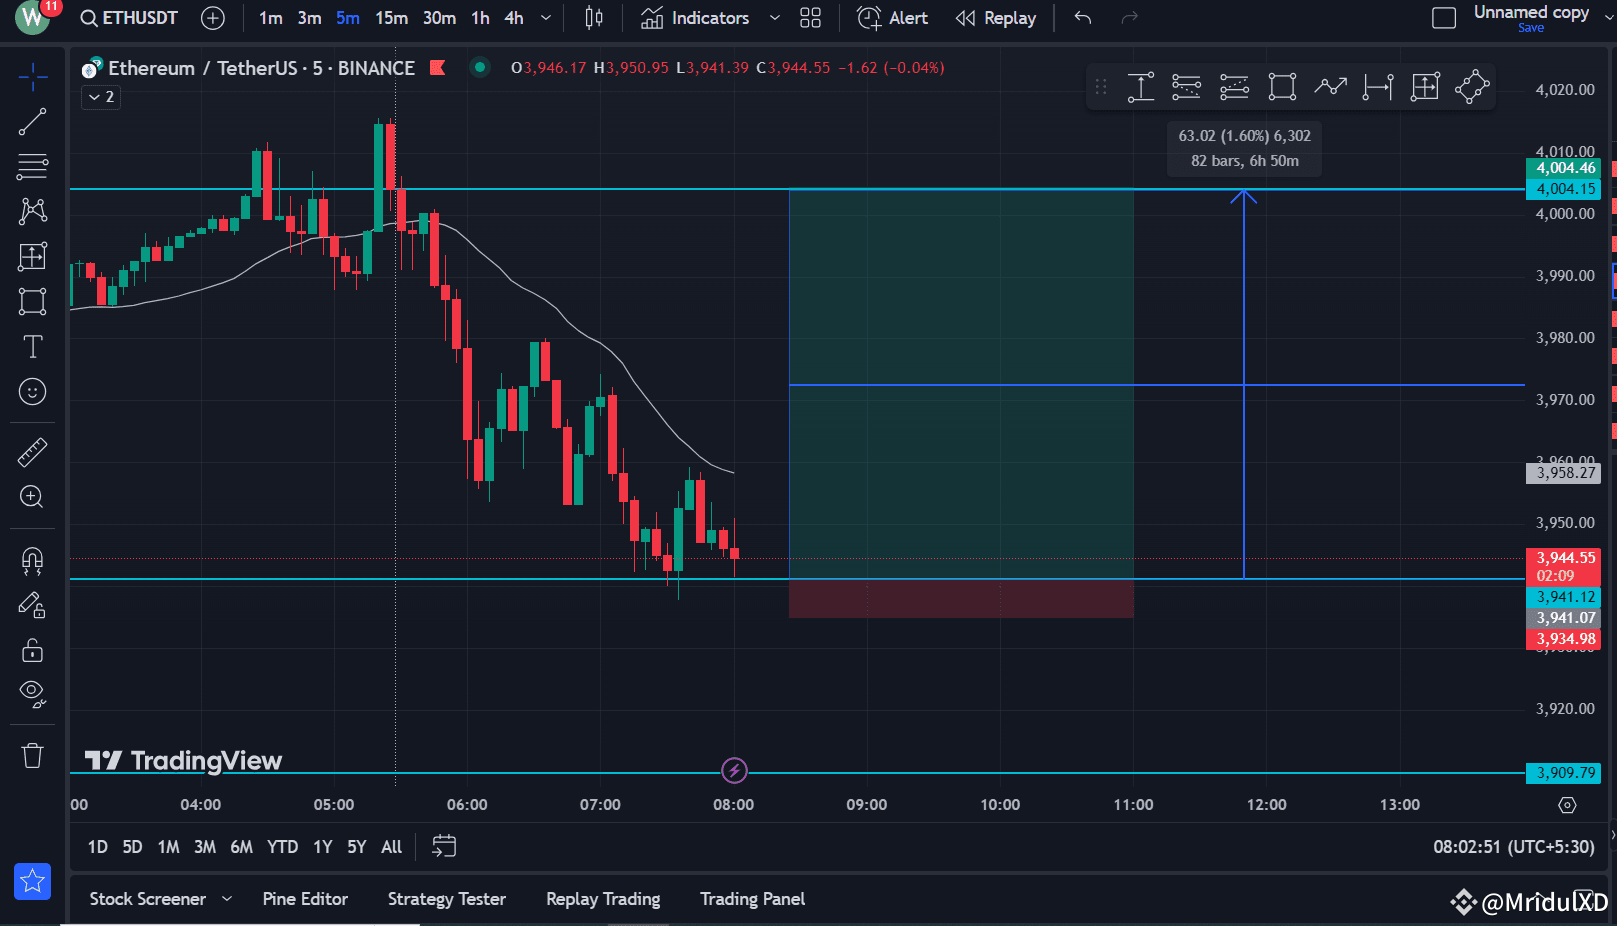
Task: Create an Alert
Action: pos(893,18)
